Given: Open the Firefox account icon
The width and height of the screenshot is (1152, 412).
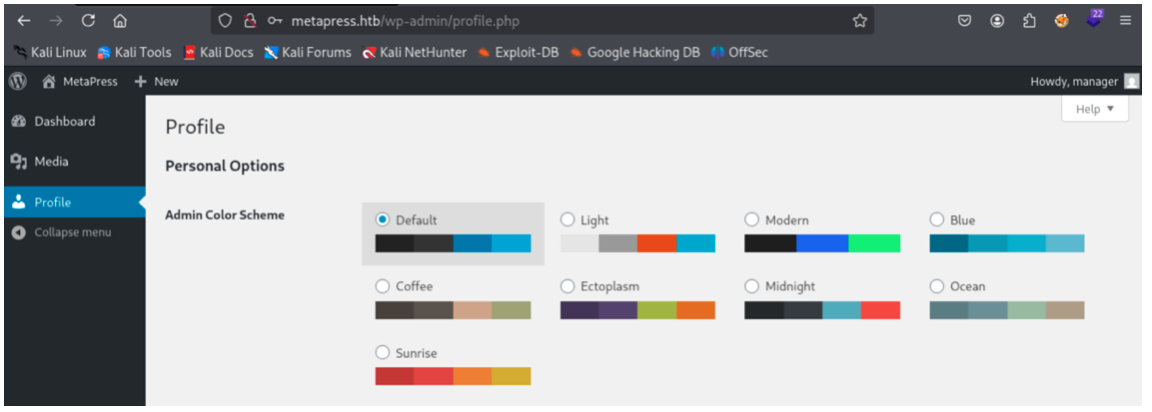Looking at the screenshot, I should click(997, 21).
